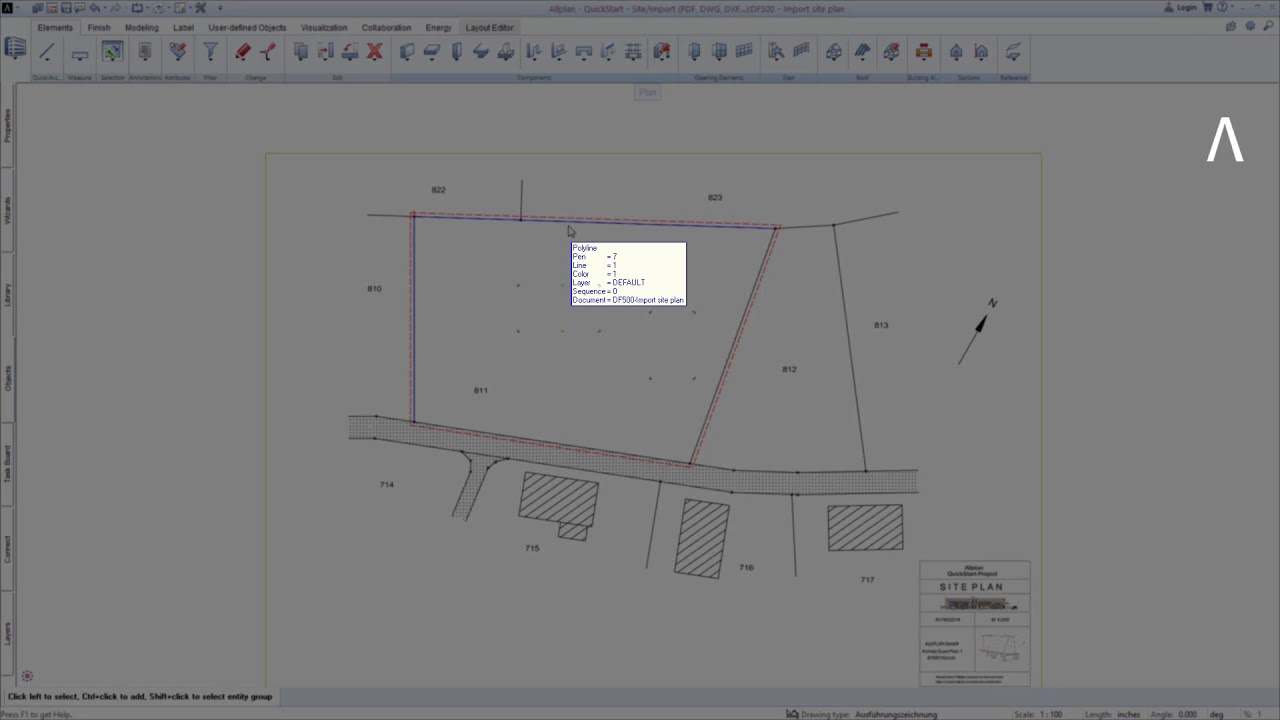Screen dimensions: 1280x720
Task: Open the Visualization tab
Action: tap(324, 28)
